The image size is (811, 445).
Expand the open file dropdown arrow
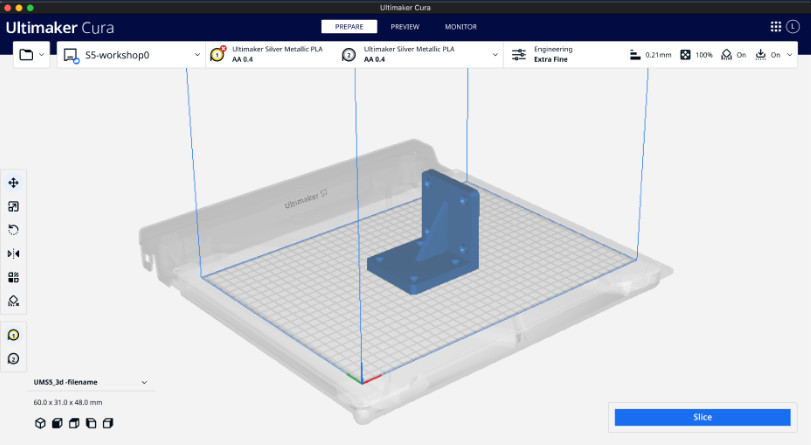pyautogui.click(x=42, y=55)
